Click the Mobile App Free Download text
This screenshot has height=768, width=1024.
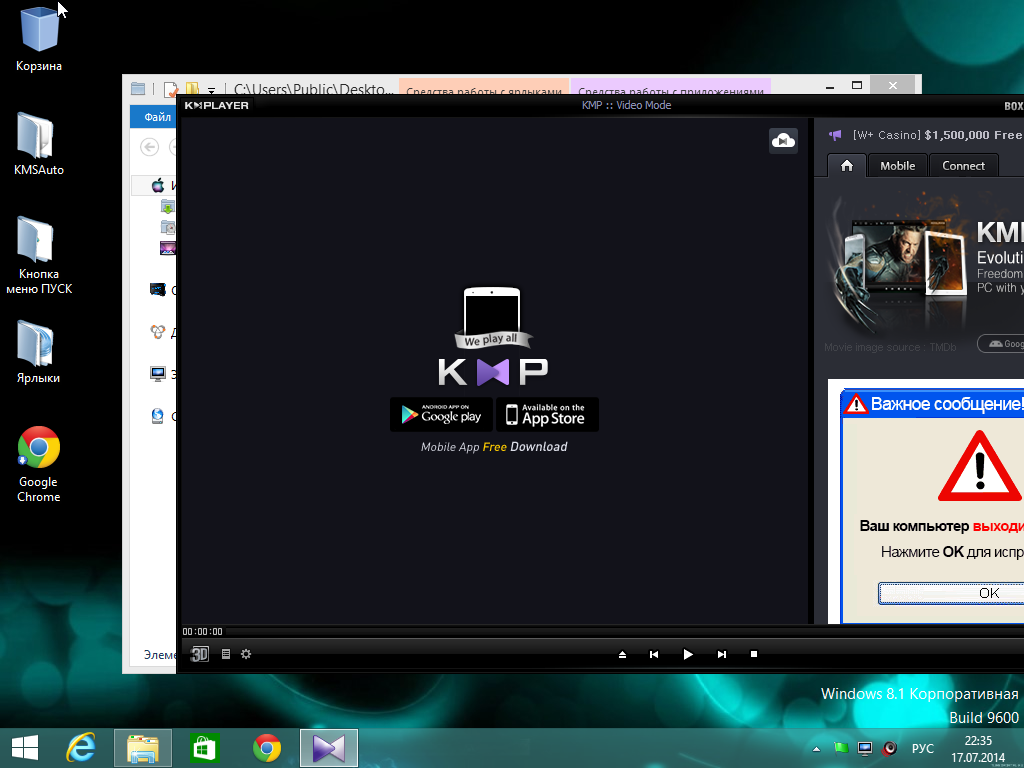(494, 447)
